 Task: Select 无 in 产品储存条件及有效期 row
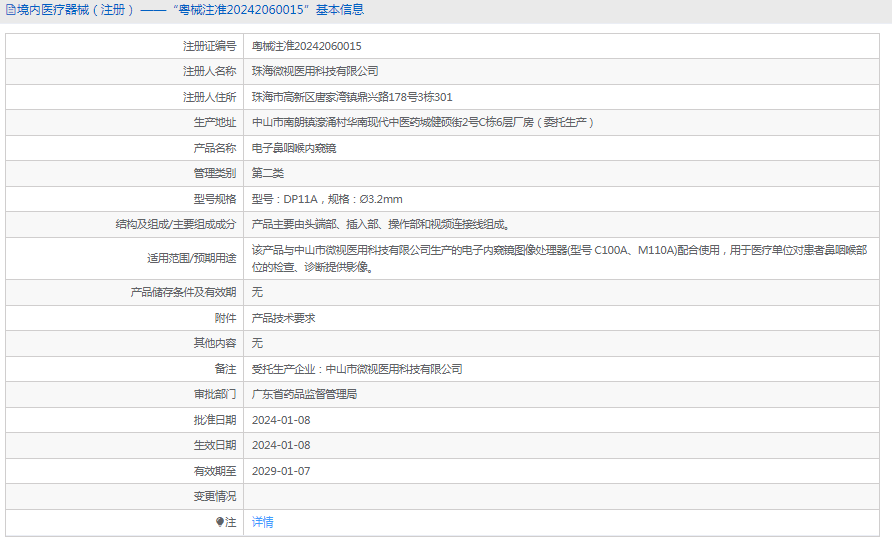click(x=257, y=292)
